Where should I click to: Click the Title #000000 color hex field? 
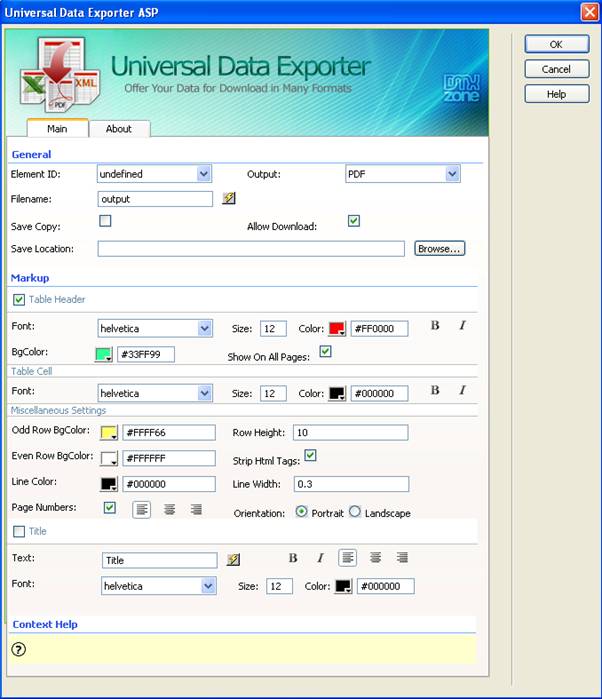[x=386, y=586]
